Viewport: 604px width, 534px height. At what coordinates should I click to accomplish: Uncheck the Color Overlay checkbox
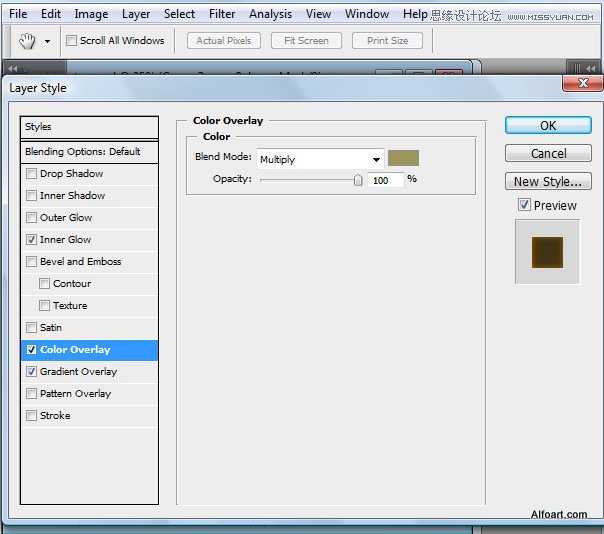click(x=31, y=349)
